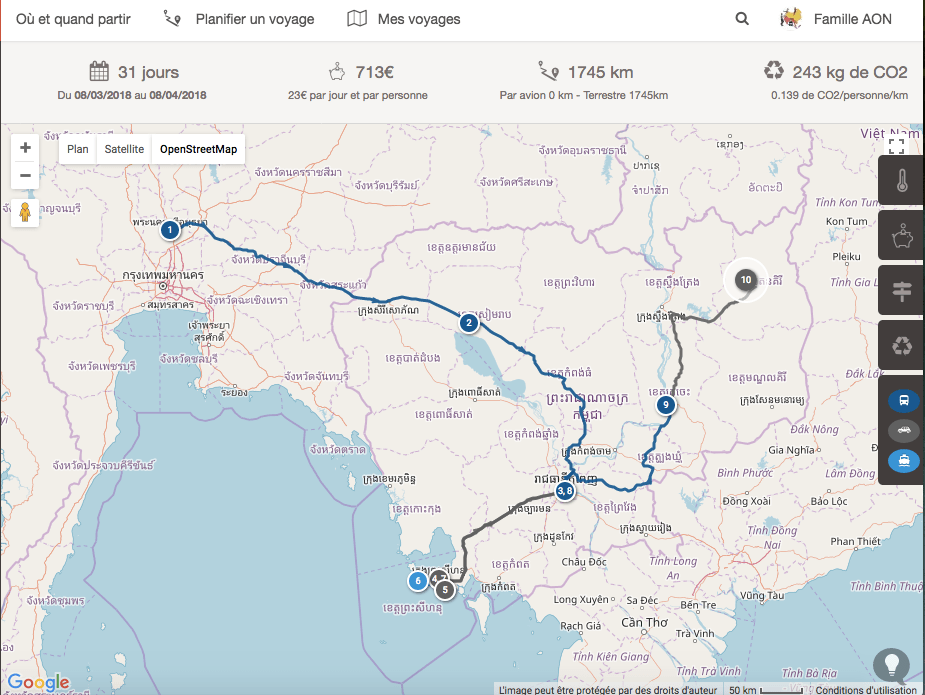The width and height of the screenshot is (925, 695).
Task: Select route stop marker number 10
Action: click(x=745, y=280)
